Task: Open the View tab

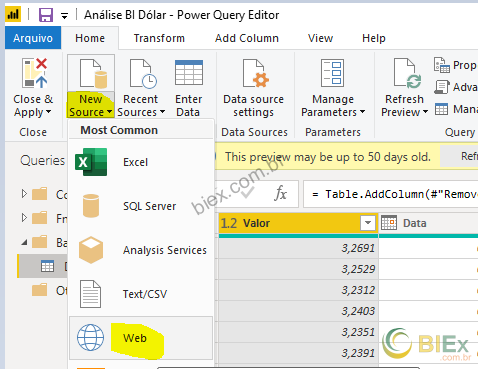Action: pyautogui.click(x=320, y=38)
